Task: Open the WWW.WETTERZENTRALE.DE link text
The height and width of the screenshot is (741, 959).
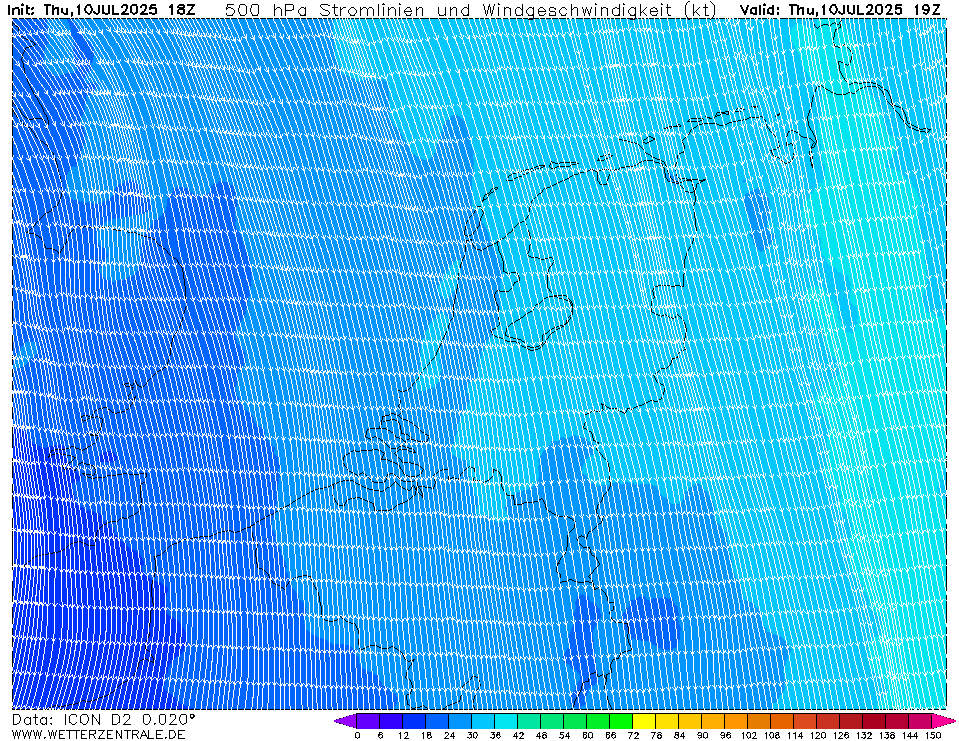Action: tap(98, 734)
